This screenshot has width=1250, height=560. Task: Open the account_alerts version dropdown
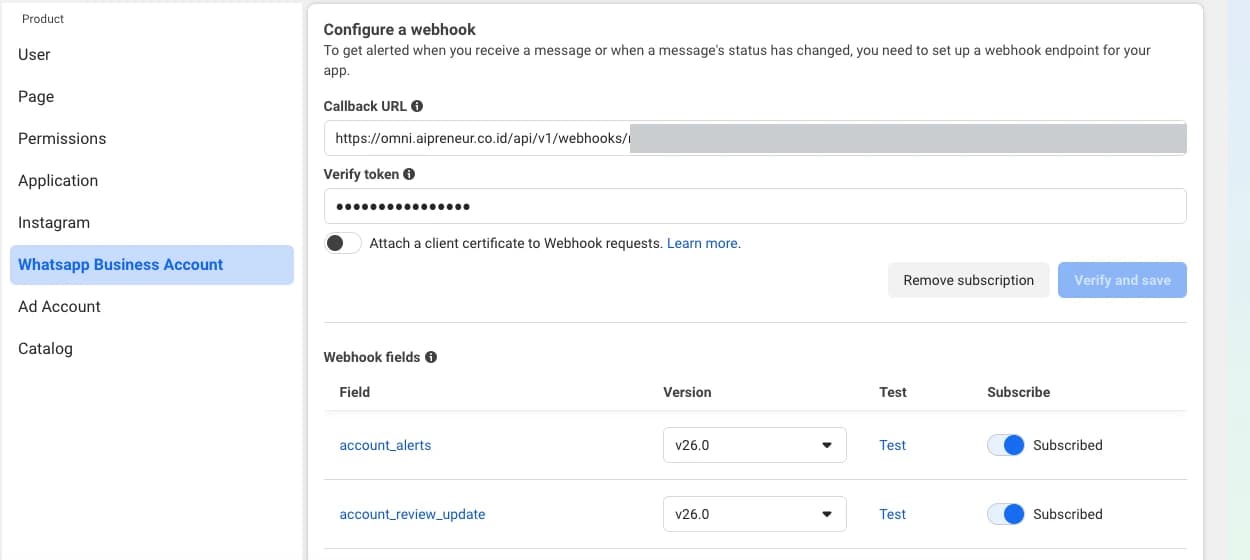click(x=755, y=445)
